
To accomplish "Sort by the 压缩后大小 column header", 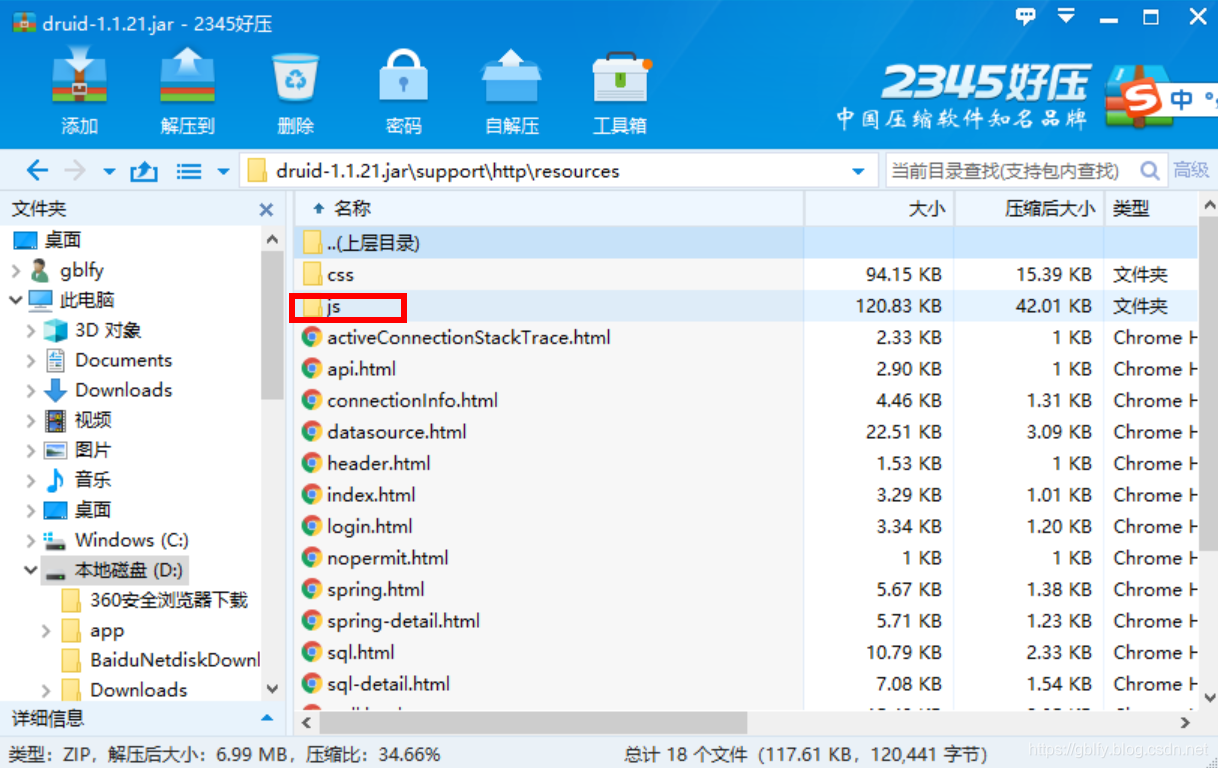I will pyautogui.click(x=1029, y=209).
